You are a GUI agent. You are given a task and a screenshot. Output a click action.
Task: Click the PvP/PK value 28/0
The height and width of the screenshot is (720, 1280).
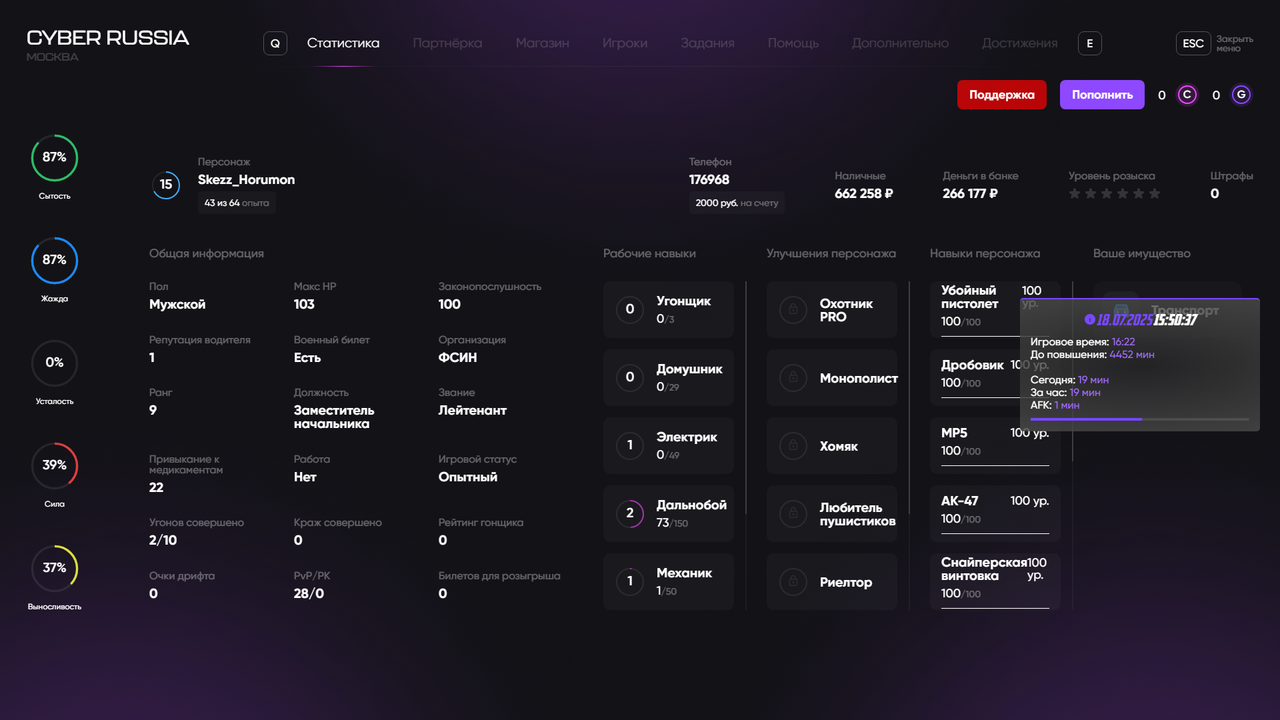pos(309,594)
